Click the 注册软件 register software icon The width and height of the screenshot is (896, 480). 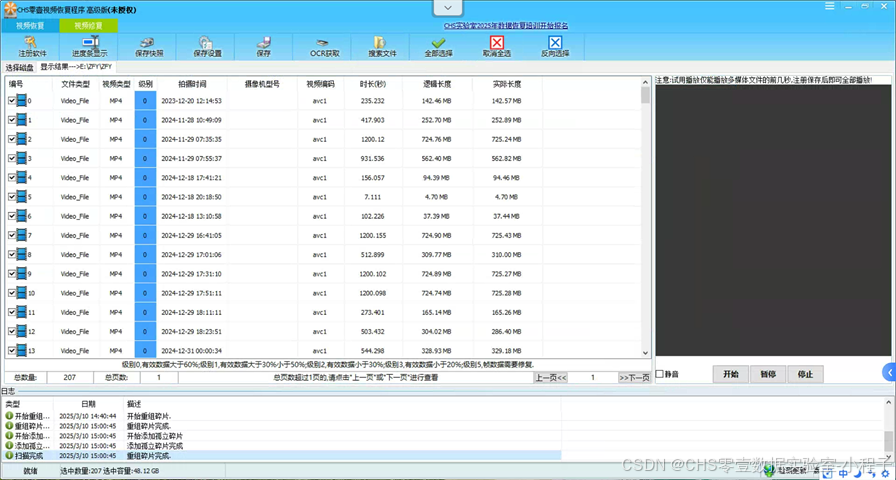(x=32, y=42)
